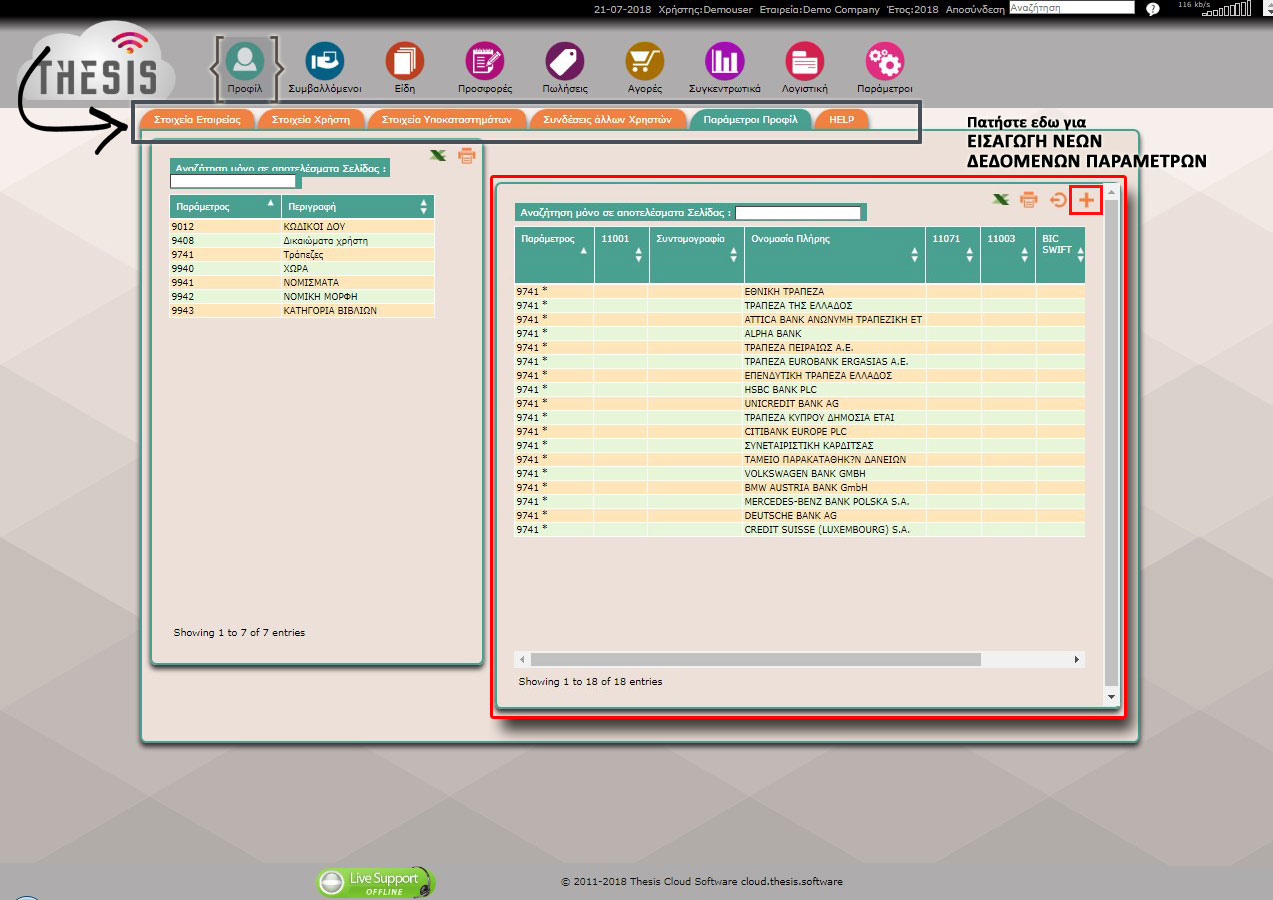Open the Προφίλ module icon
Image resolution: width=1273 pixels, height=900 pixels.
click(244, 61)
